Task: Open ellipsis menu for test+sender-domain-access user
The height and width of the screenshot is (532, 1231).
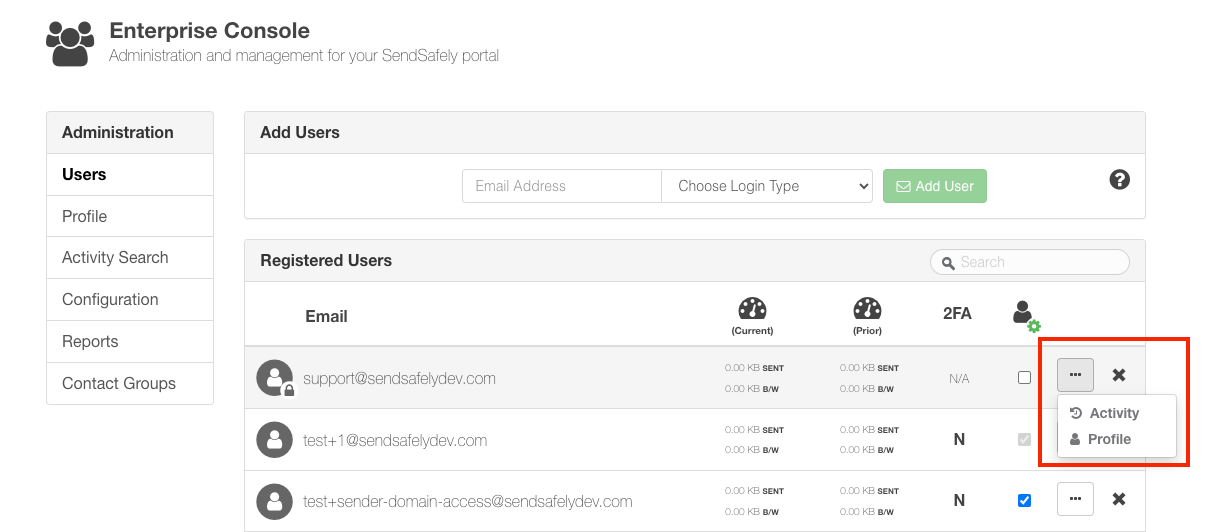Action: pyautogui.click(x=1075, y=498)
